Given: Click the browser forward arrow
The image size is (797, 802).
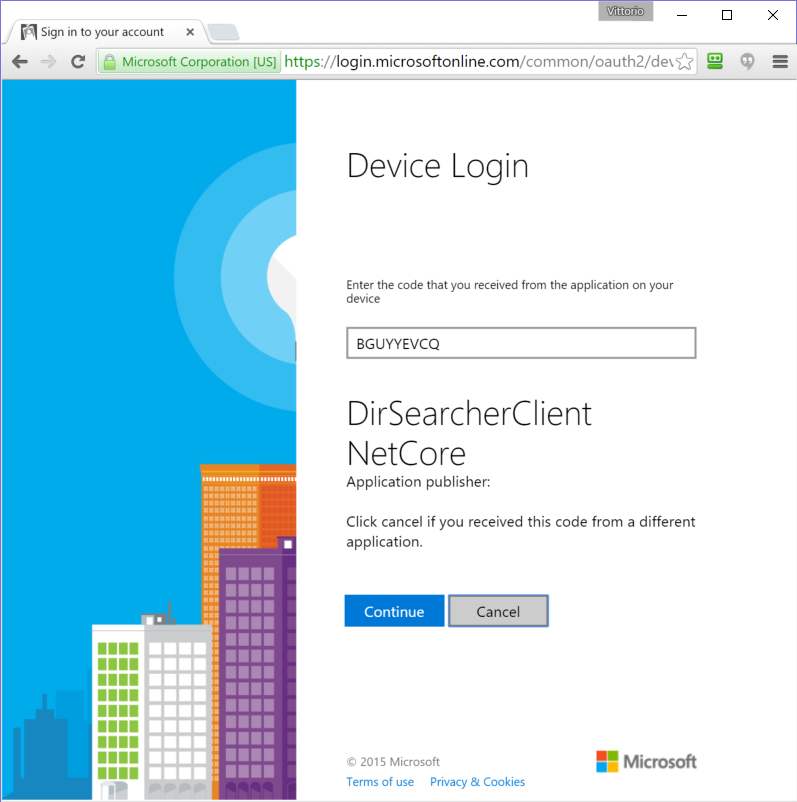Looking at the screenshot, I should (x=48, y=62).
